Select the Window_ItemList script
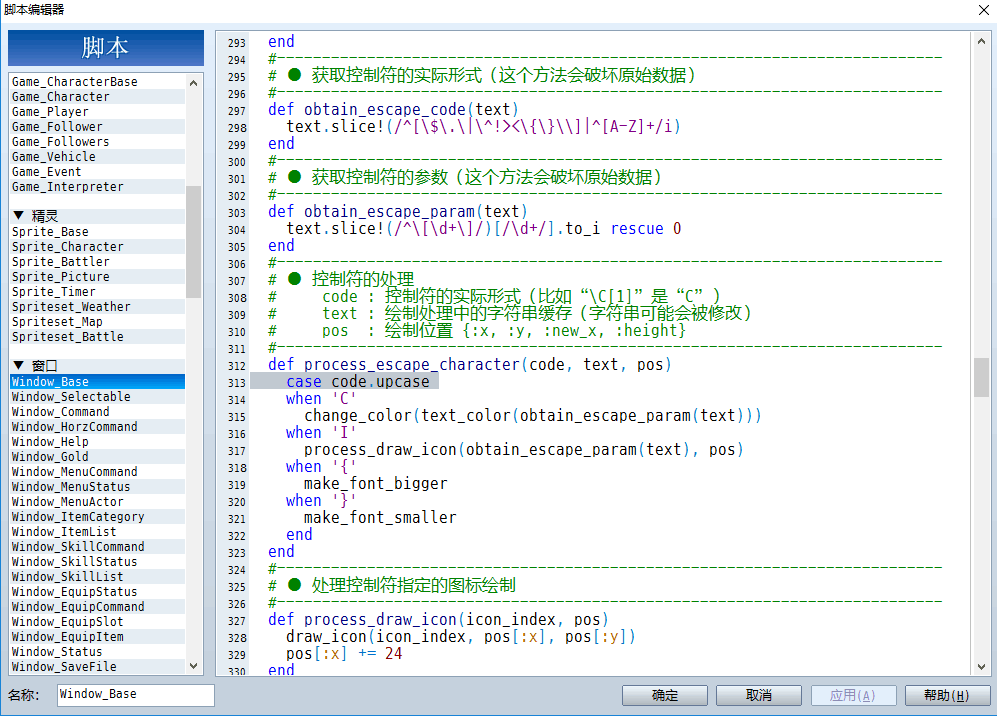 [x=98, y=532]
